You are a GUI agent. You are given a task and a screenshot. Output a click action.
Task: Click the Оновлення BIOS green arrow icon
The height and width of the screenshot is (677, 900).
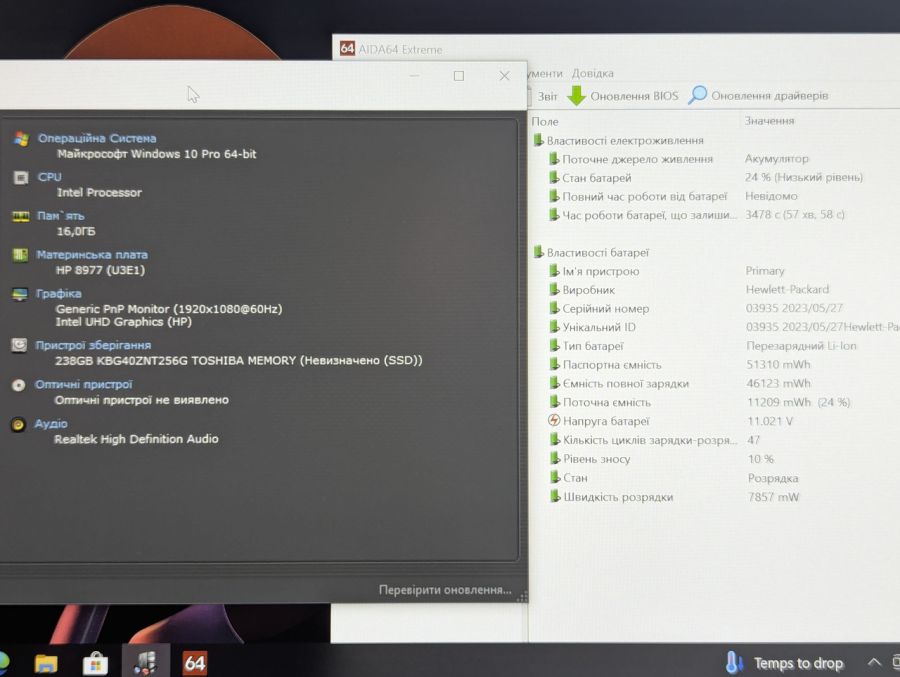coord(576,95)
